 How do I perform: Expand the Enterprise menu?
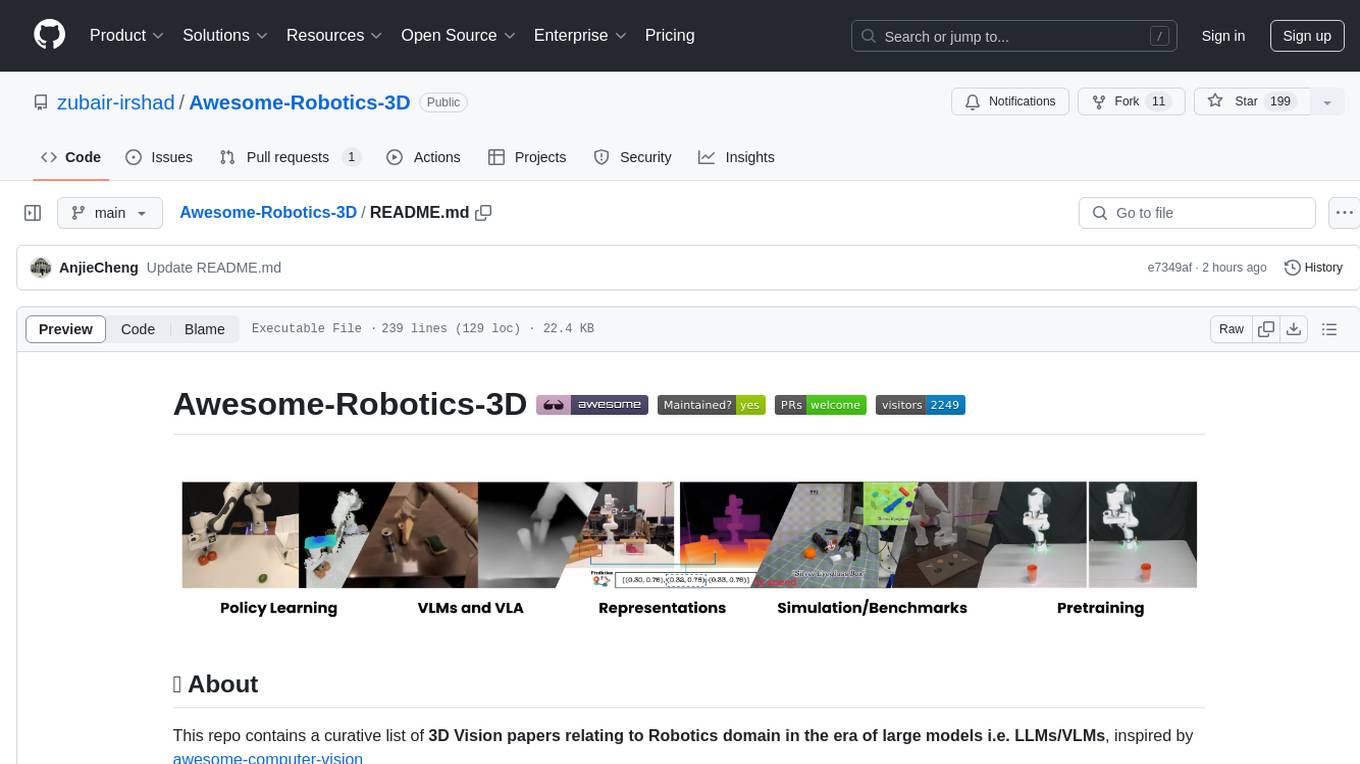[x=580, y=35]
